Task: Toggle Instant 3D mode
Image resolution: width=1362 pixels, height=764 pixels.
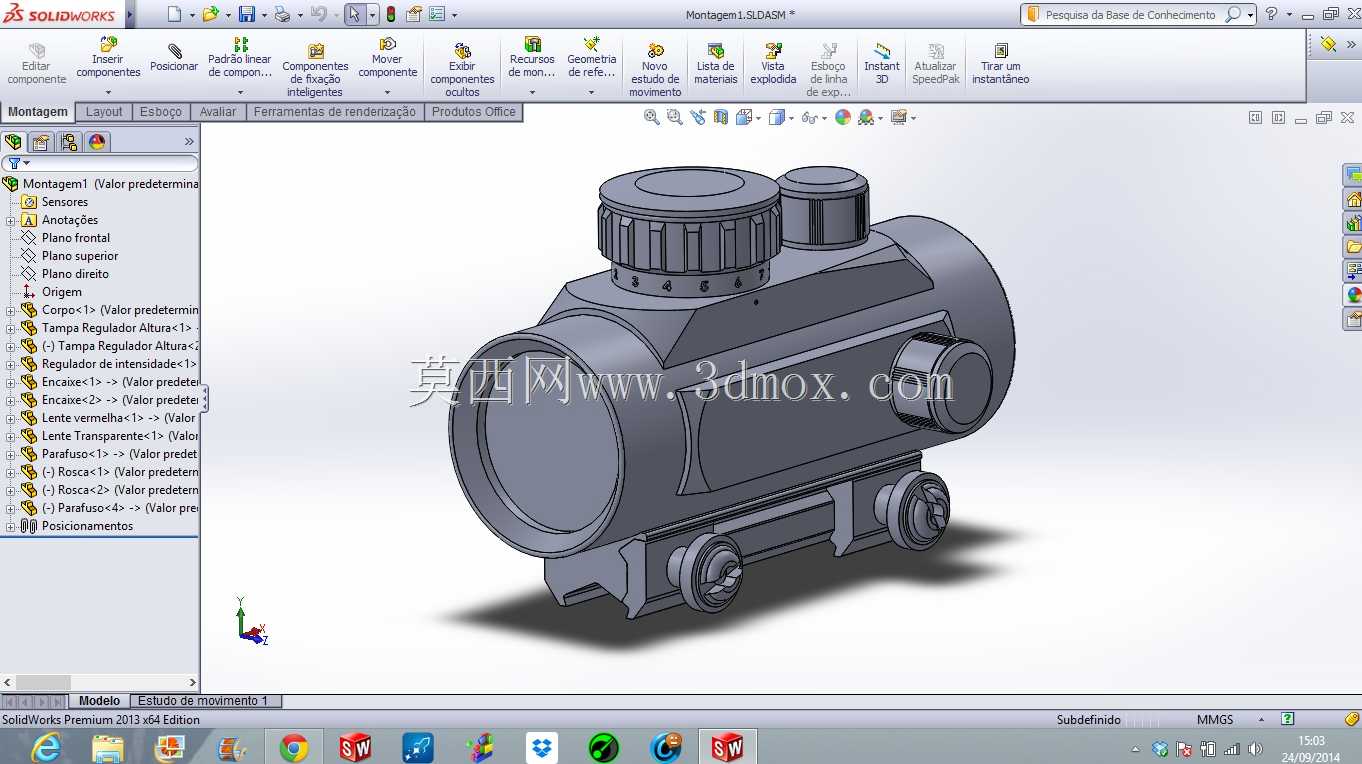Action: click(881, 64)
